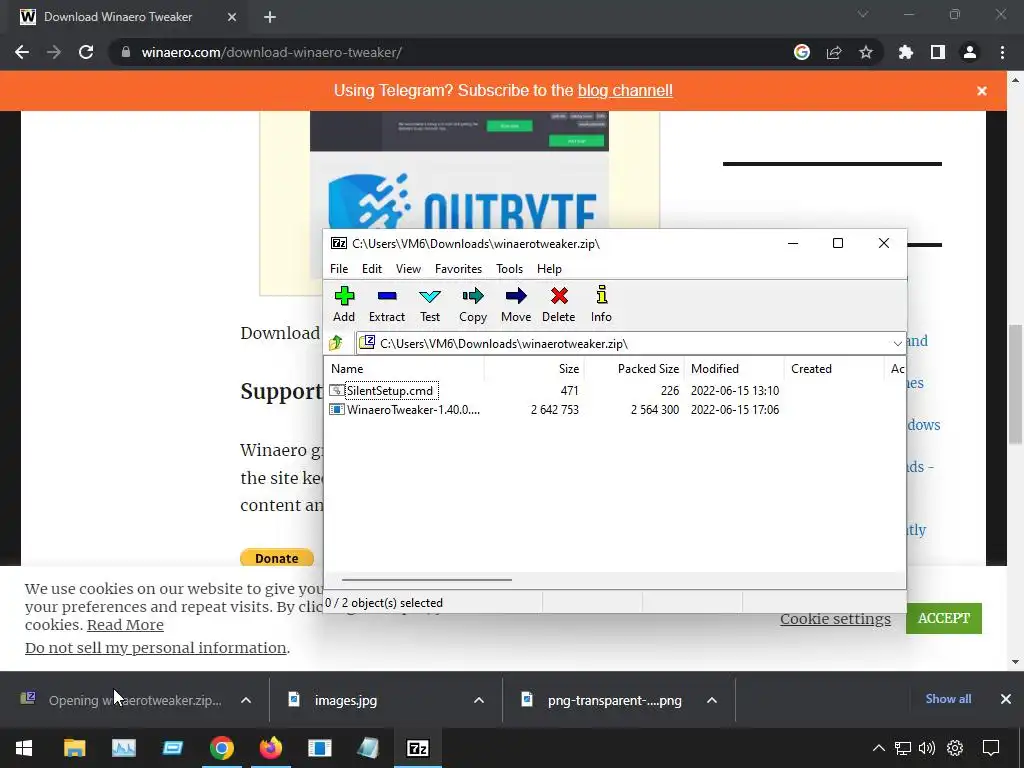This screenshot has width=1024, height=768.
Task: Open the 7-Zip File menu
Action: tap(339, 268)
